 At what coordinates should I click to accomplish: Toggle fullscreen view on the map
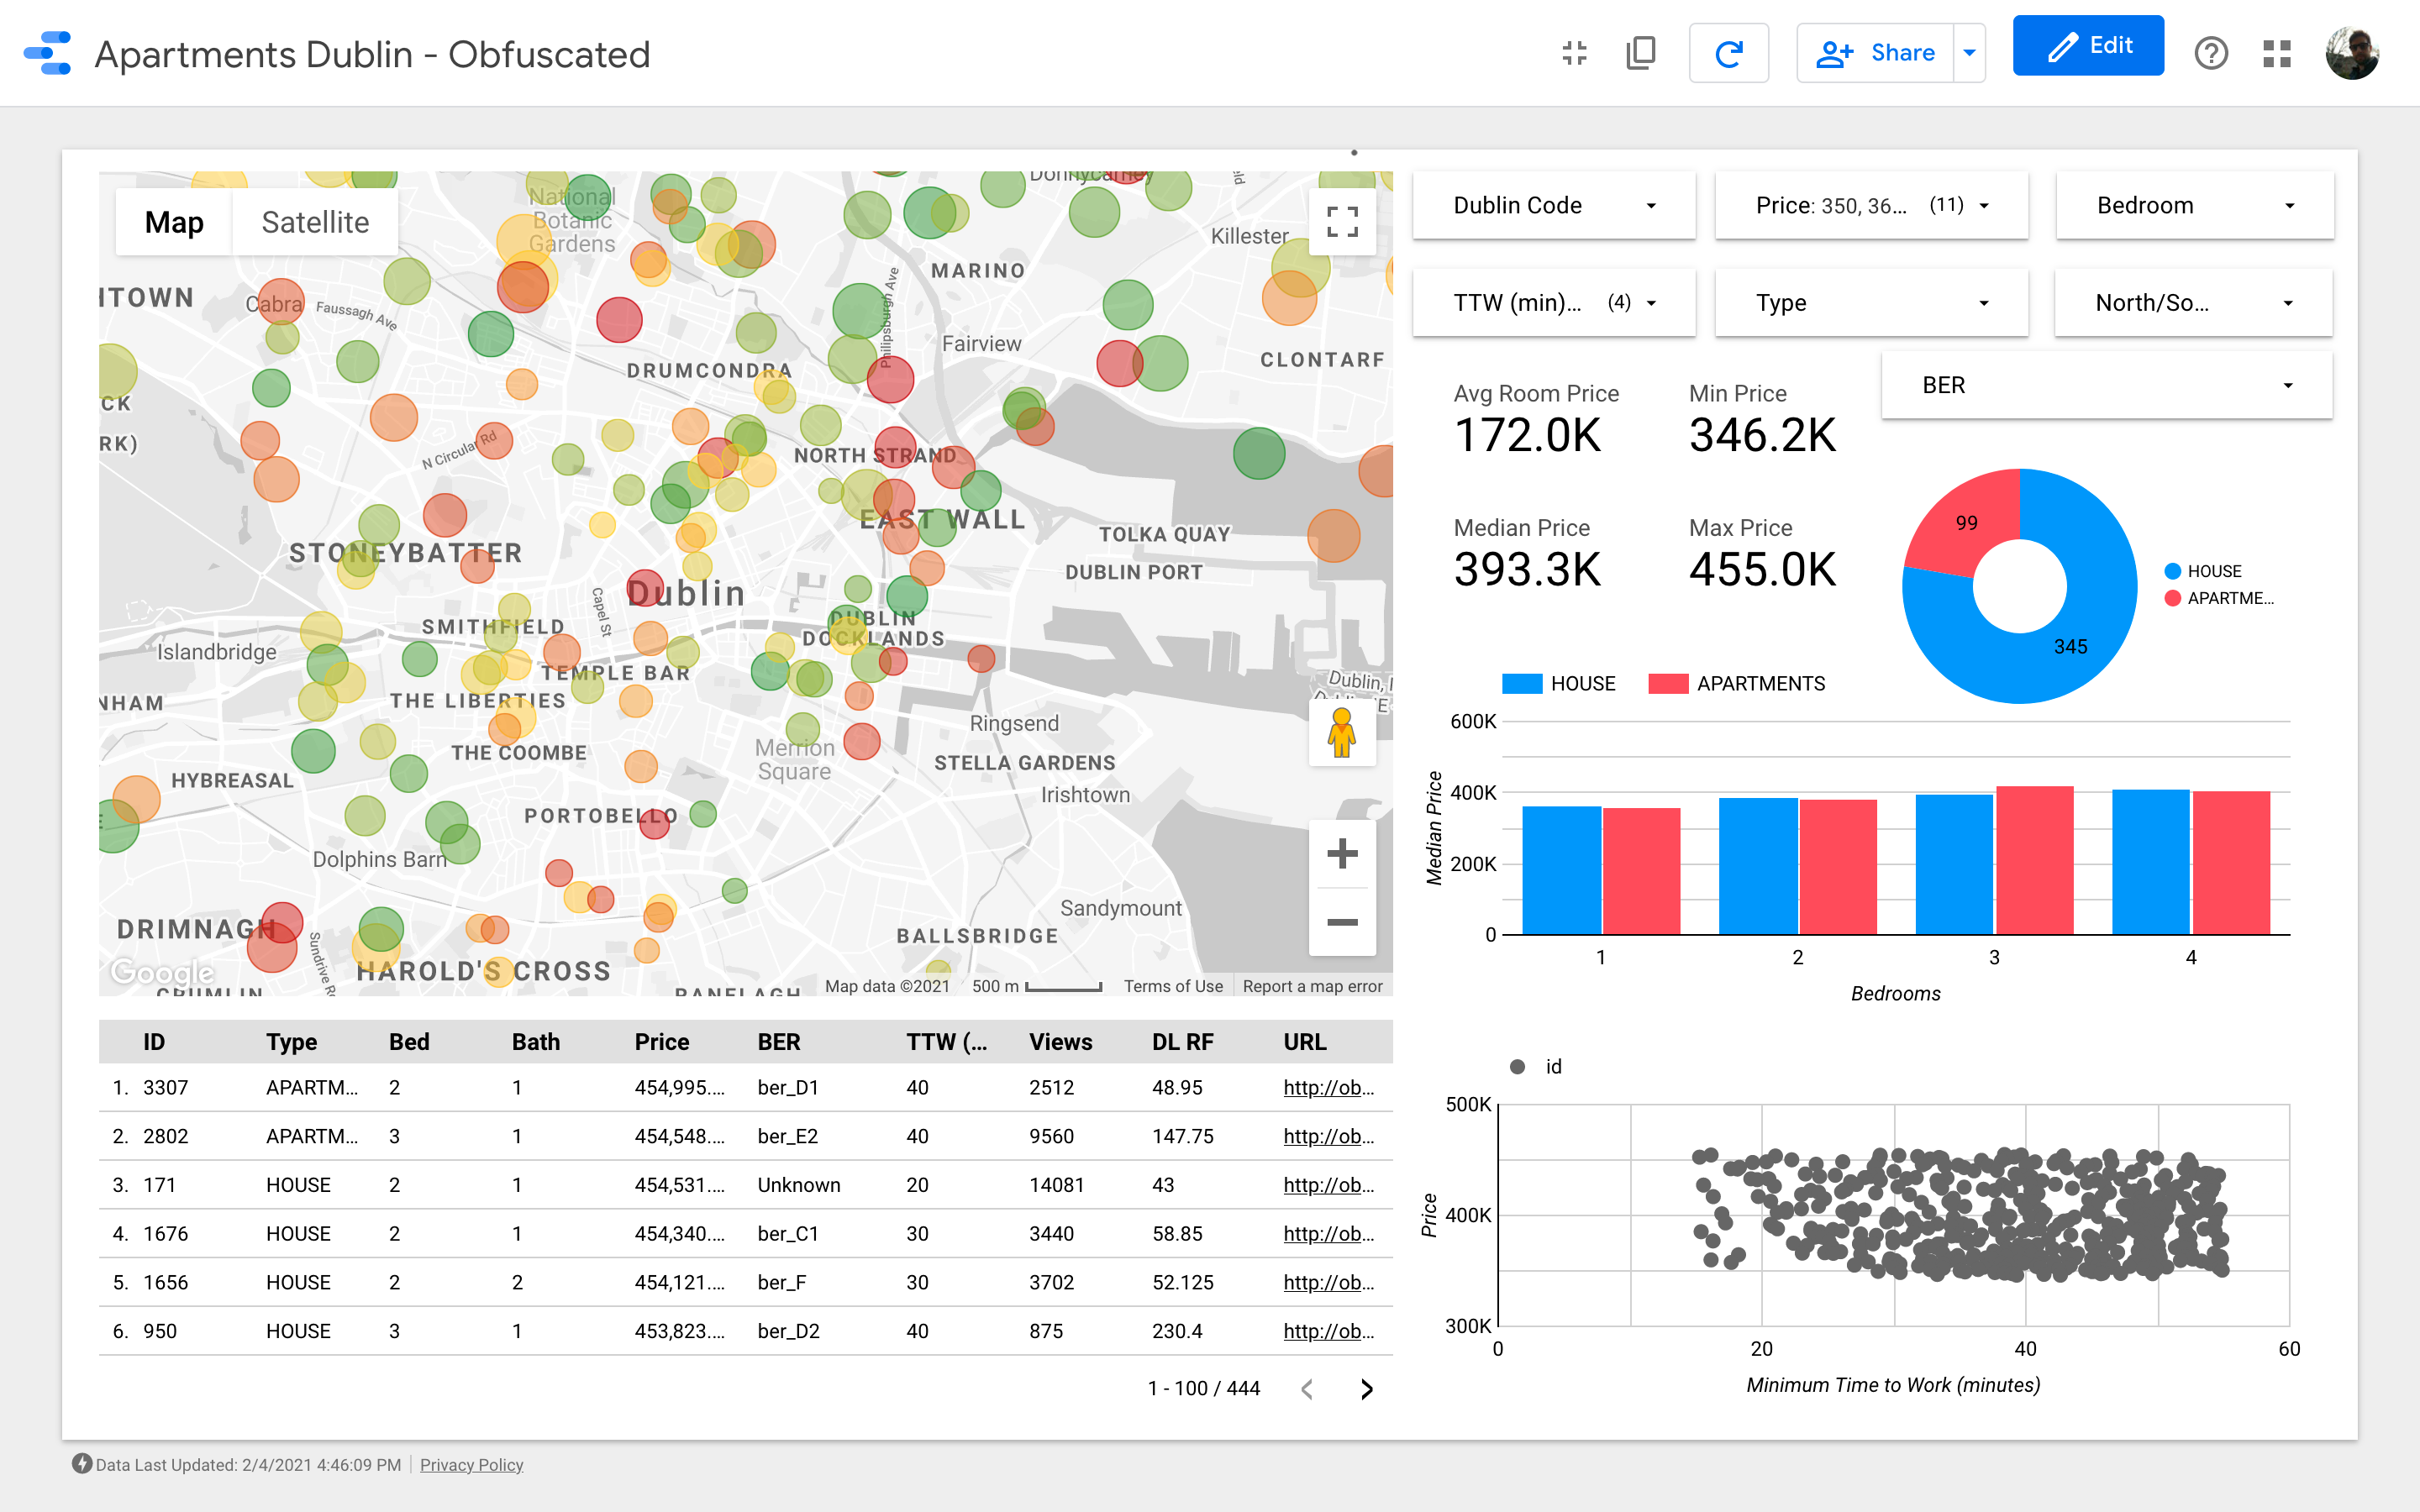pyautogui.click(x=1342, y=221)
